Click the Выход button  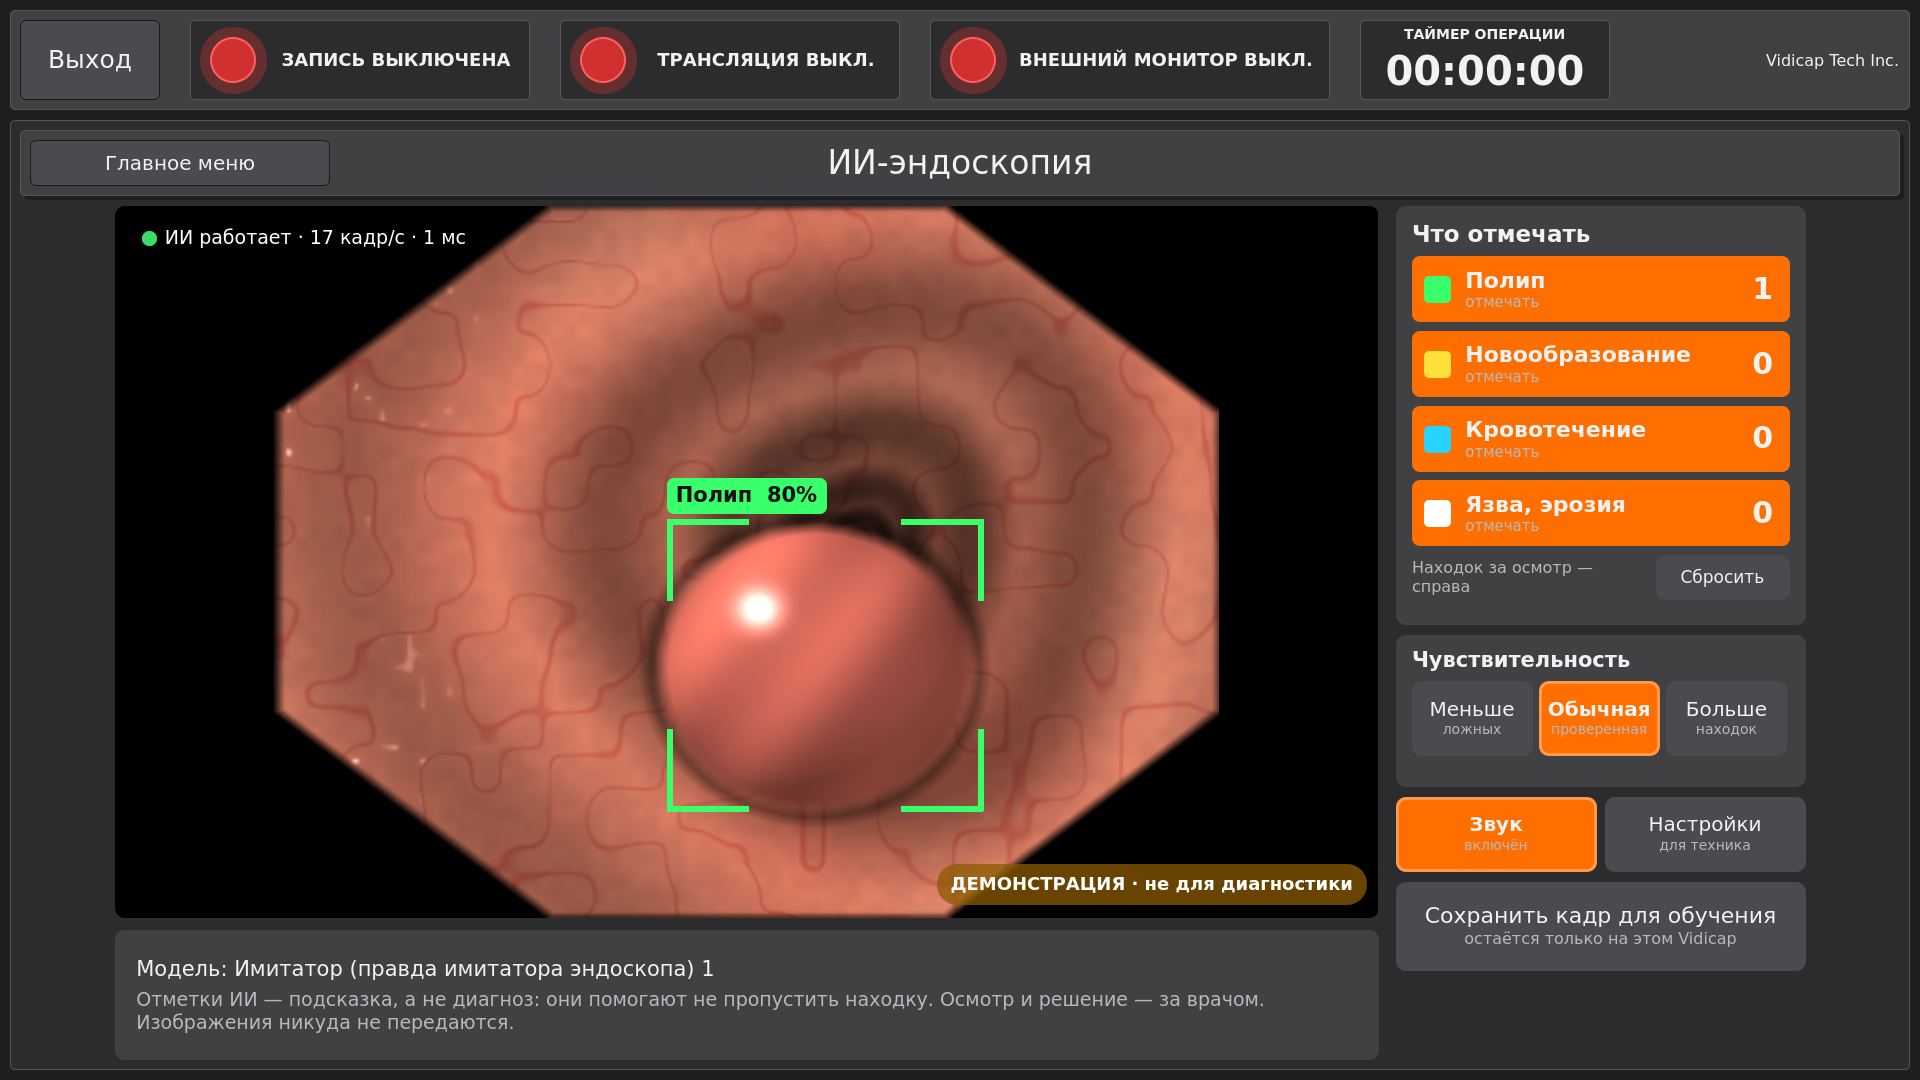(x=90, y=60)
